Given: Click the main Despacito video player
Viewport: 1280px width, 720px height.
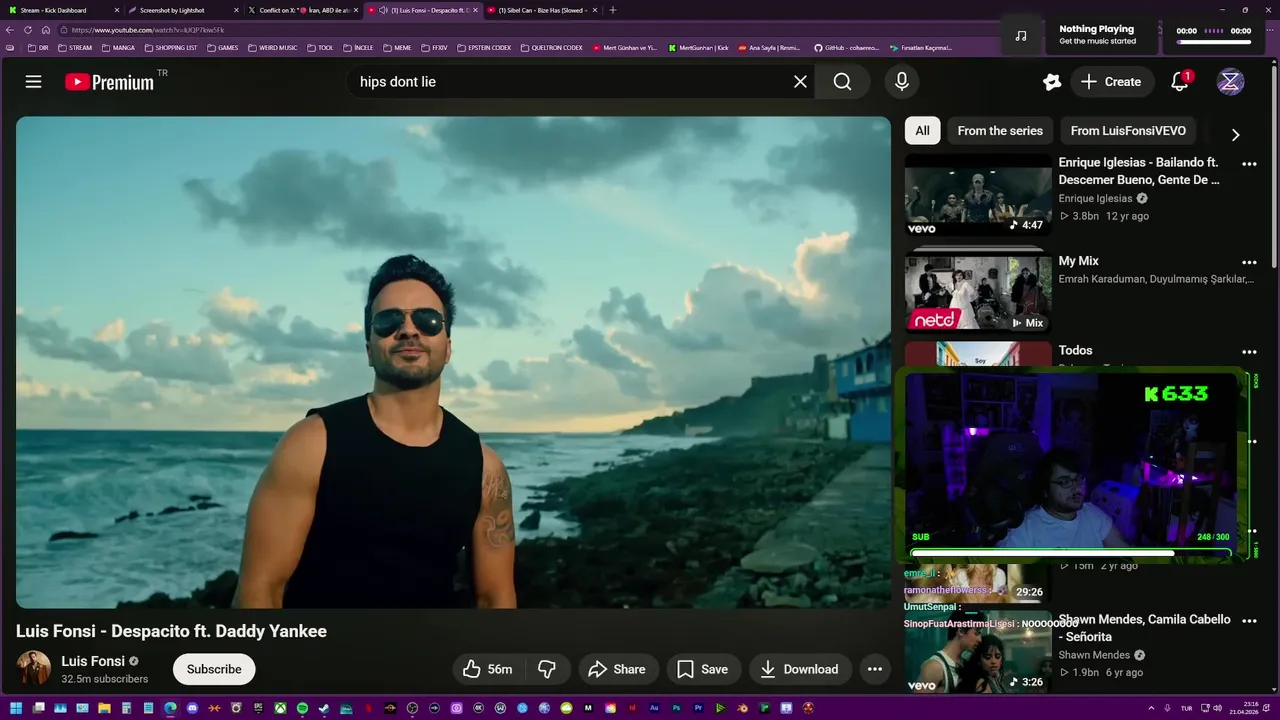Looking at the screenshot, I should (453, 362).
